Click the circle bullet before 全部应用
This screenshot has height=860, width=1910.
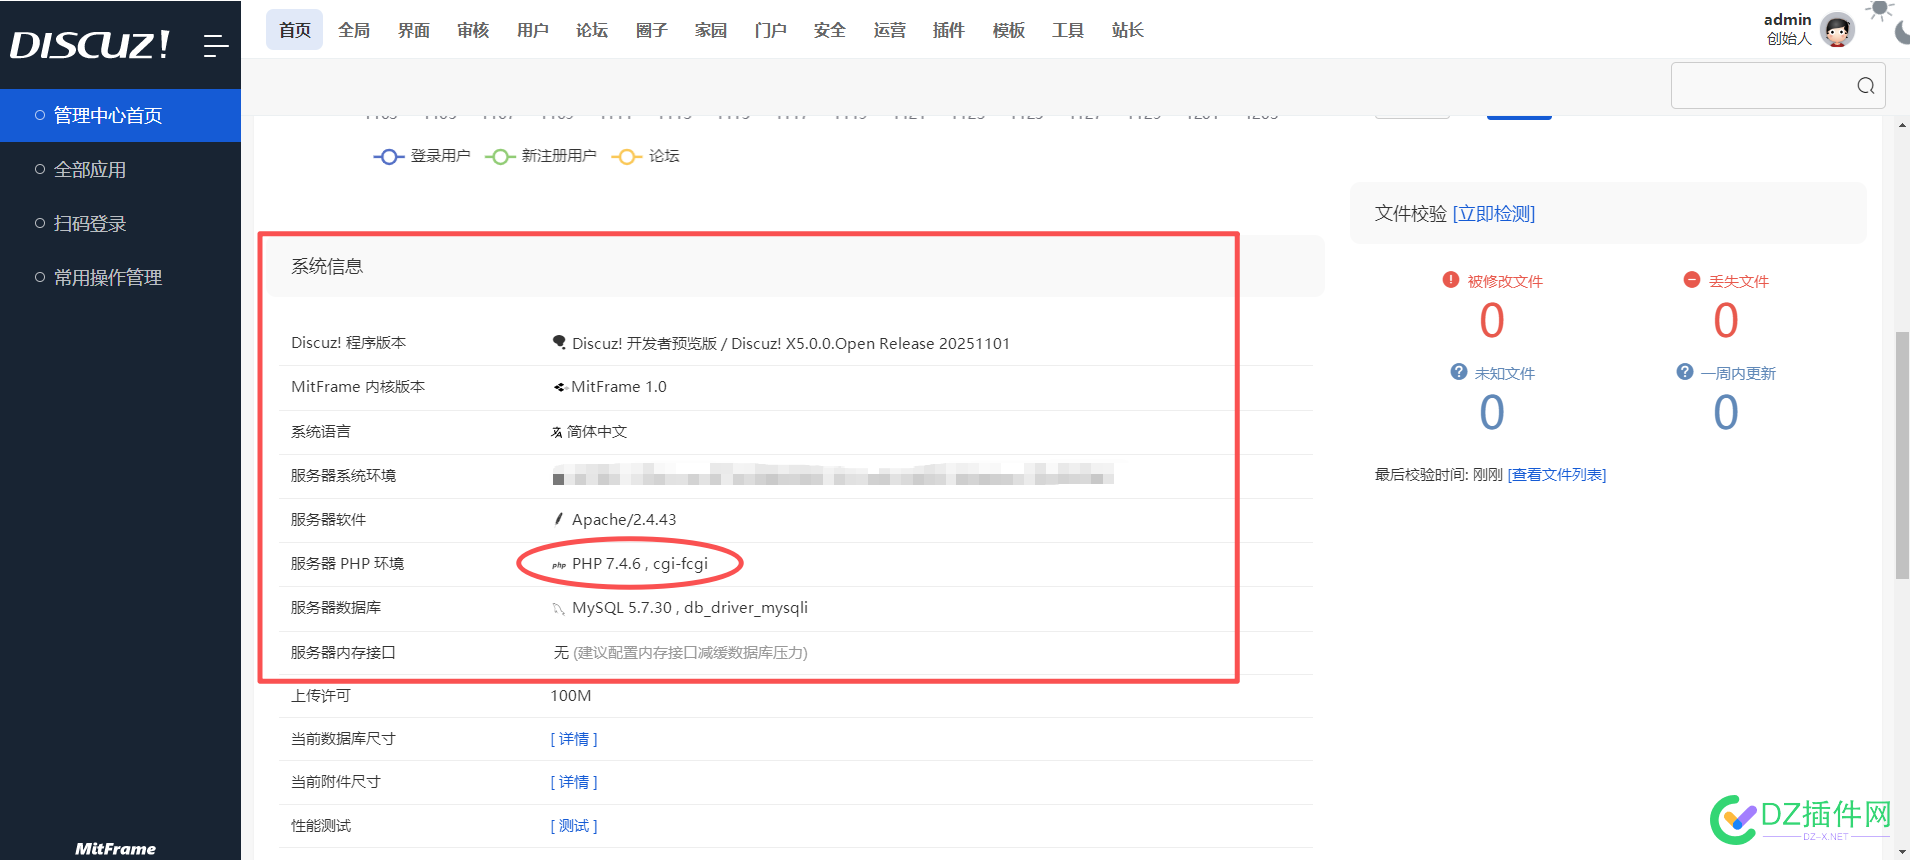click(40, 169)
